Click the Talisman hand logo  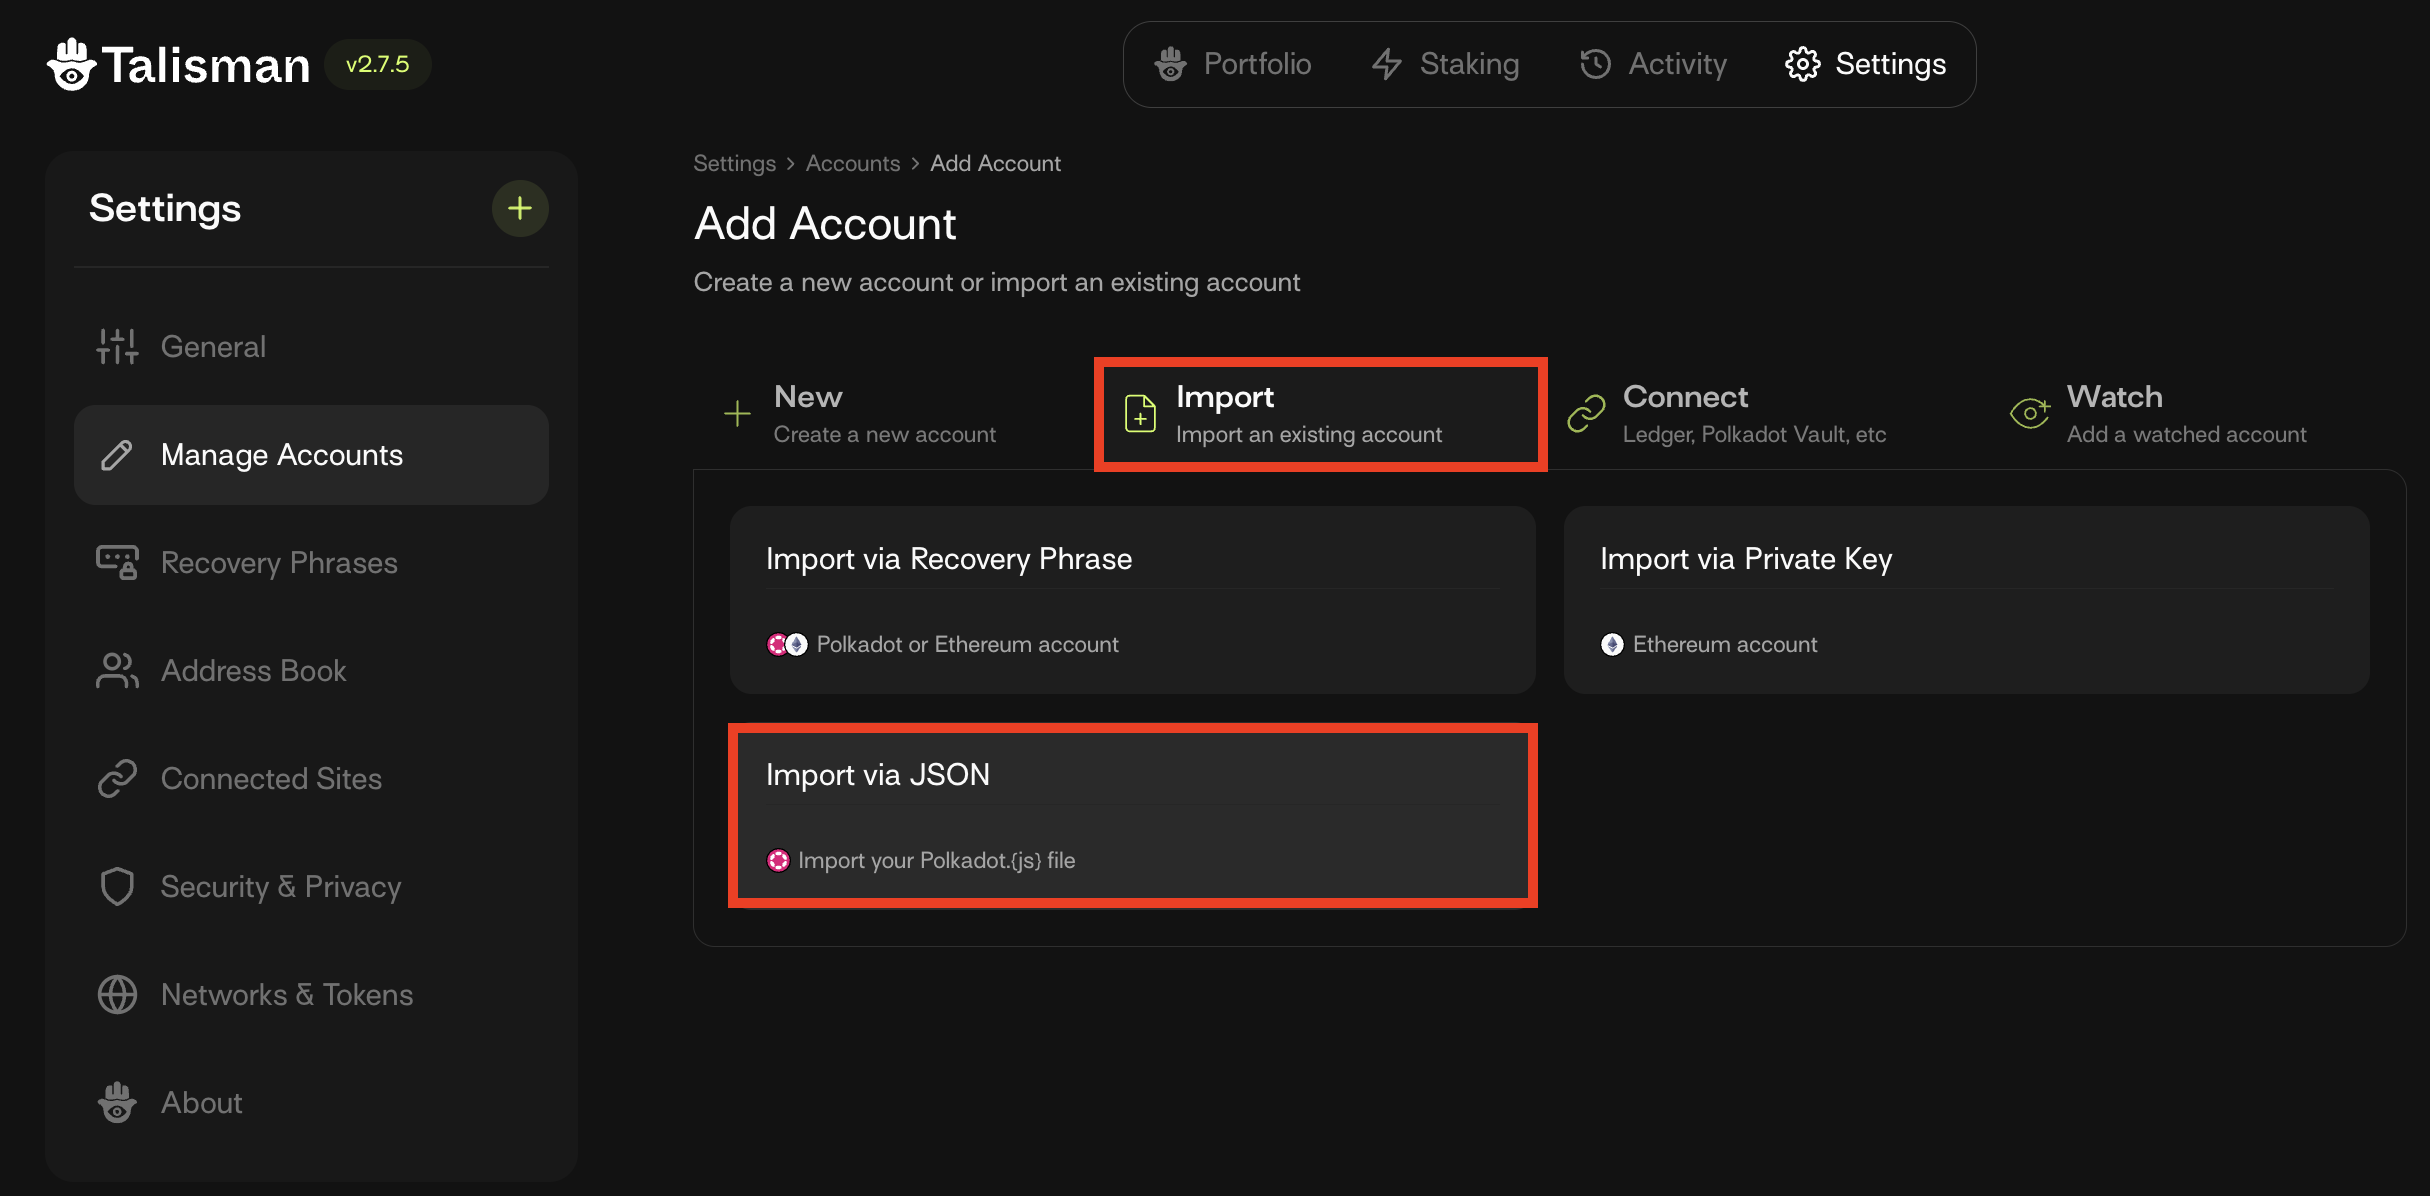click(x=71, y=65)
